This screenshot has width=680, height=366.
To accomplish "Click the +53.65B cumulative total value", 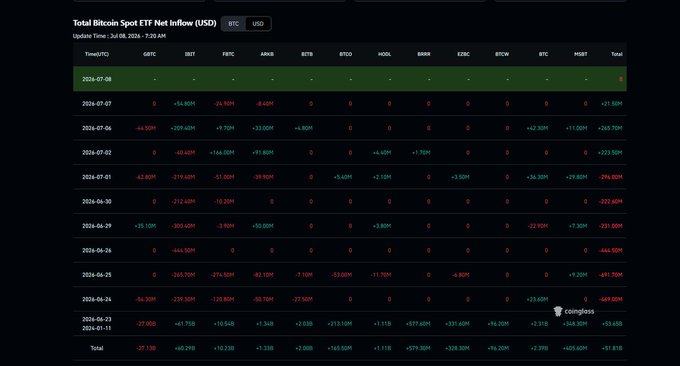I will point(612,324).
